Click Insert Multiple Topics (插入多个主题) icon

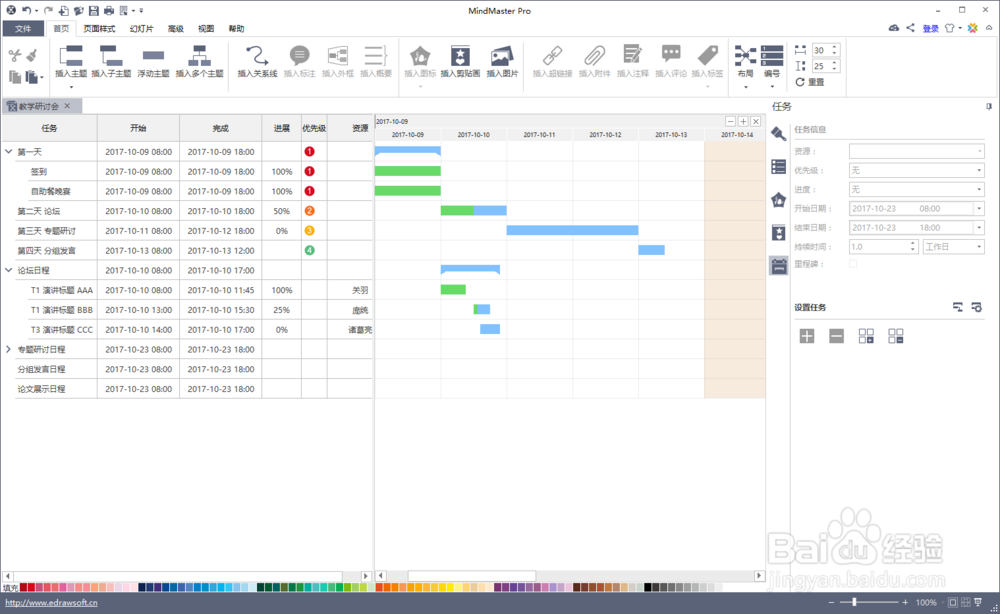tap(199, 57)
